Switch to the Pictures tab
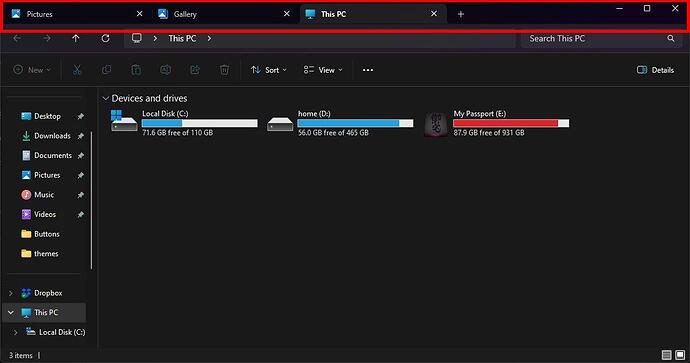This screenshot has height=363, width=690. click(77, 14)
